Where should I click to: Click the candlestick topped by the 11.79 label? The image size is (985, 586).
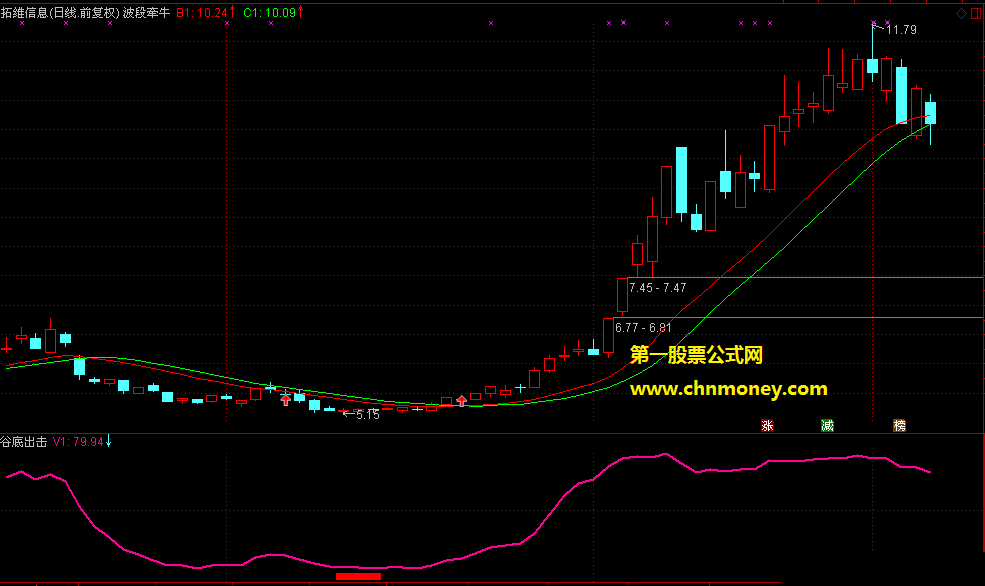[873, 53]
